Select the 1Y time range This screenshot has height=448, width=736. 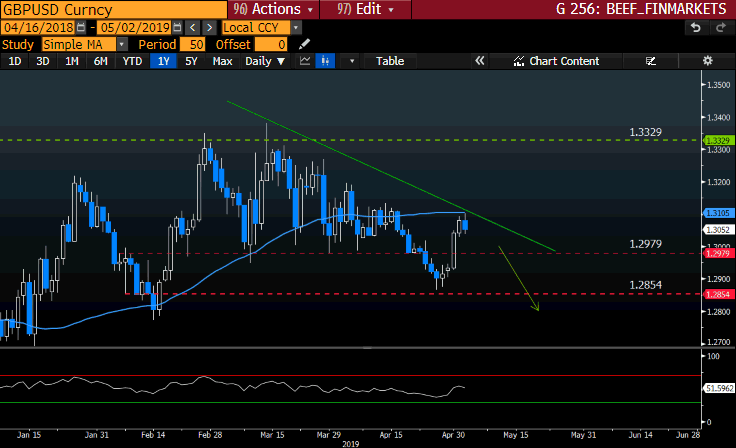(x=162, y=61)
